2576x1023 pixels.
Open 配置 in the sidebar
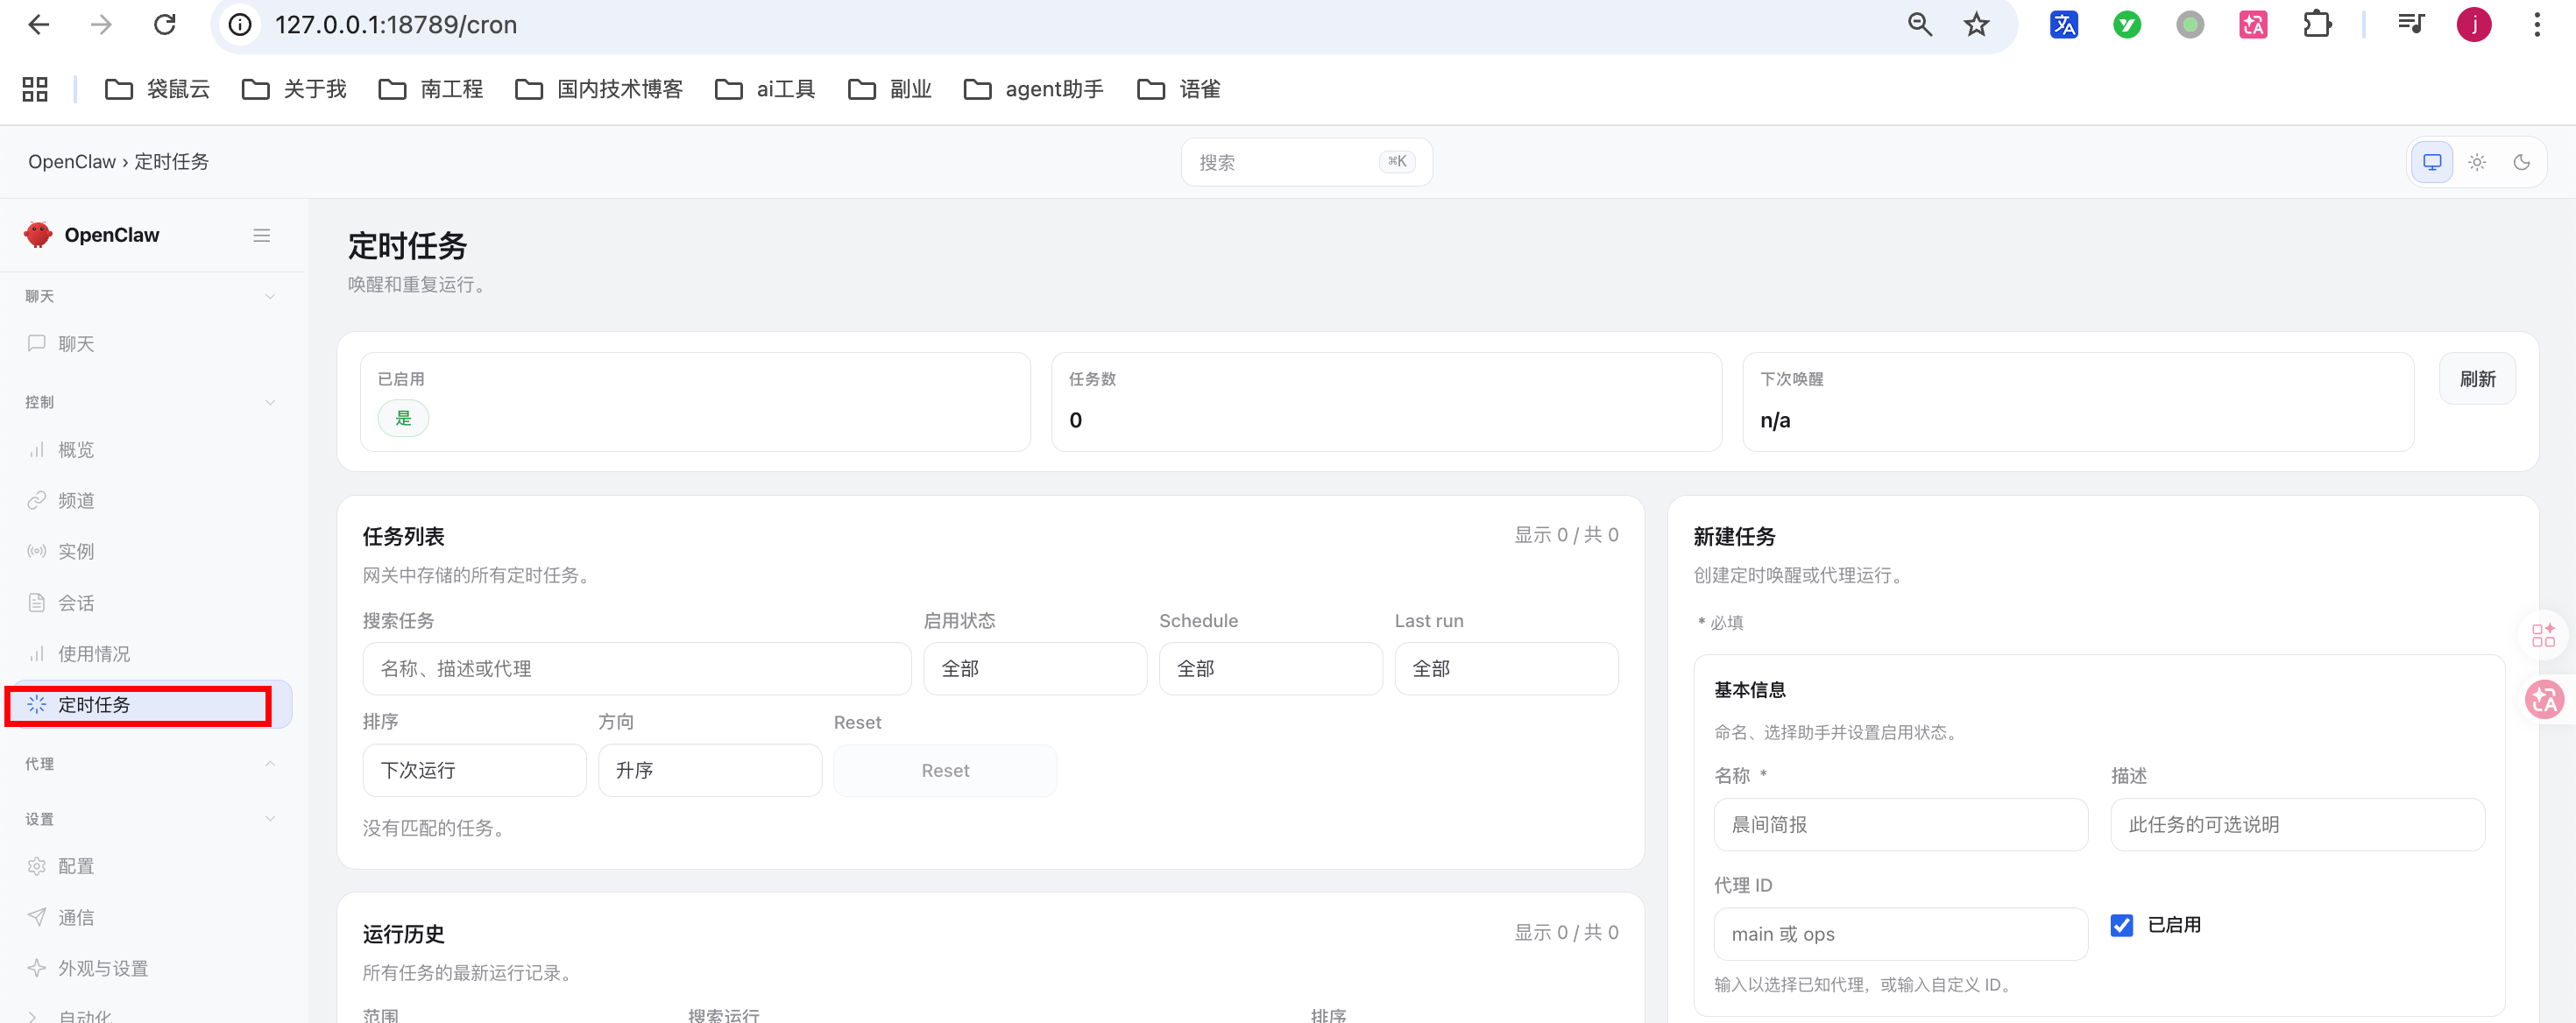(150, 866)
